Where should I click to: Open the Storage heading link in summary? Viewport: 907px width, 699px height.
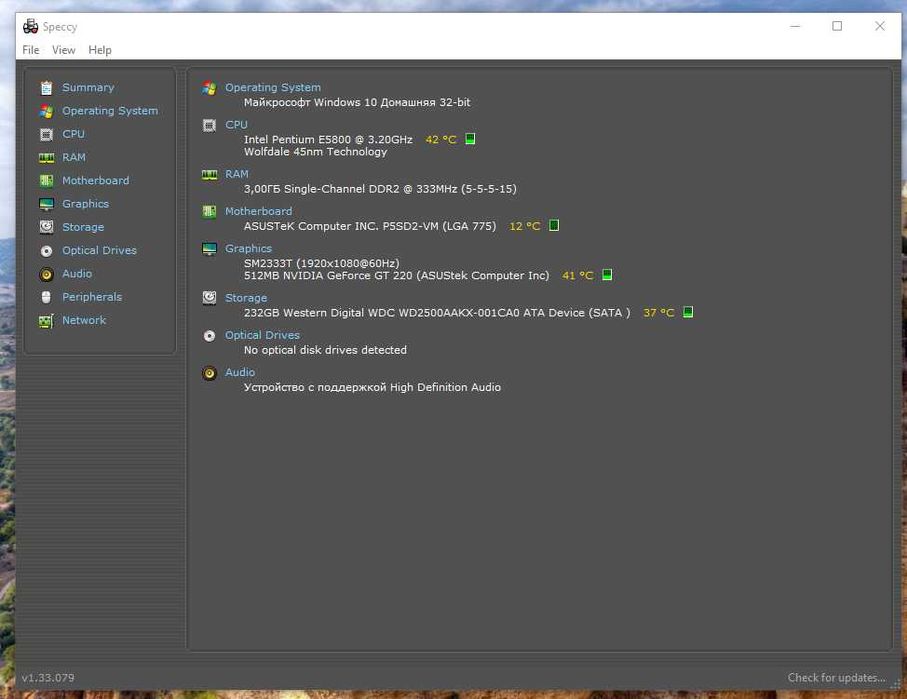point(246,297)
